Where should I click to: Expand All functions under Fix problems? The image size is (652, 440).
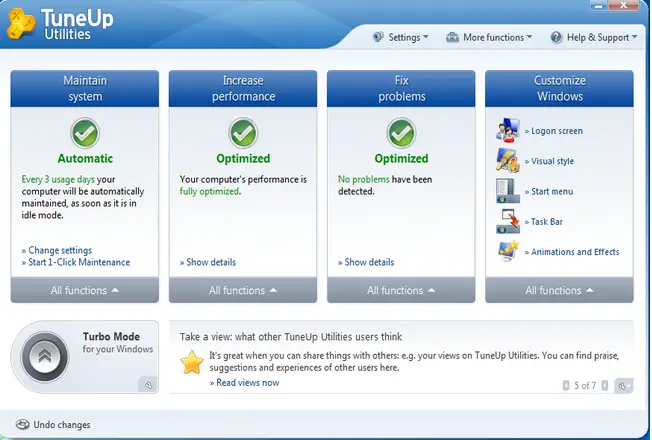pos(401,290)
